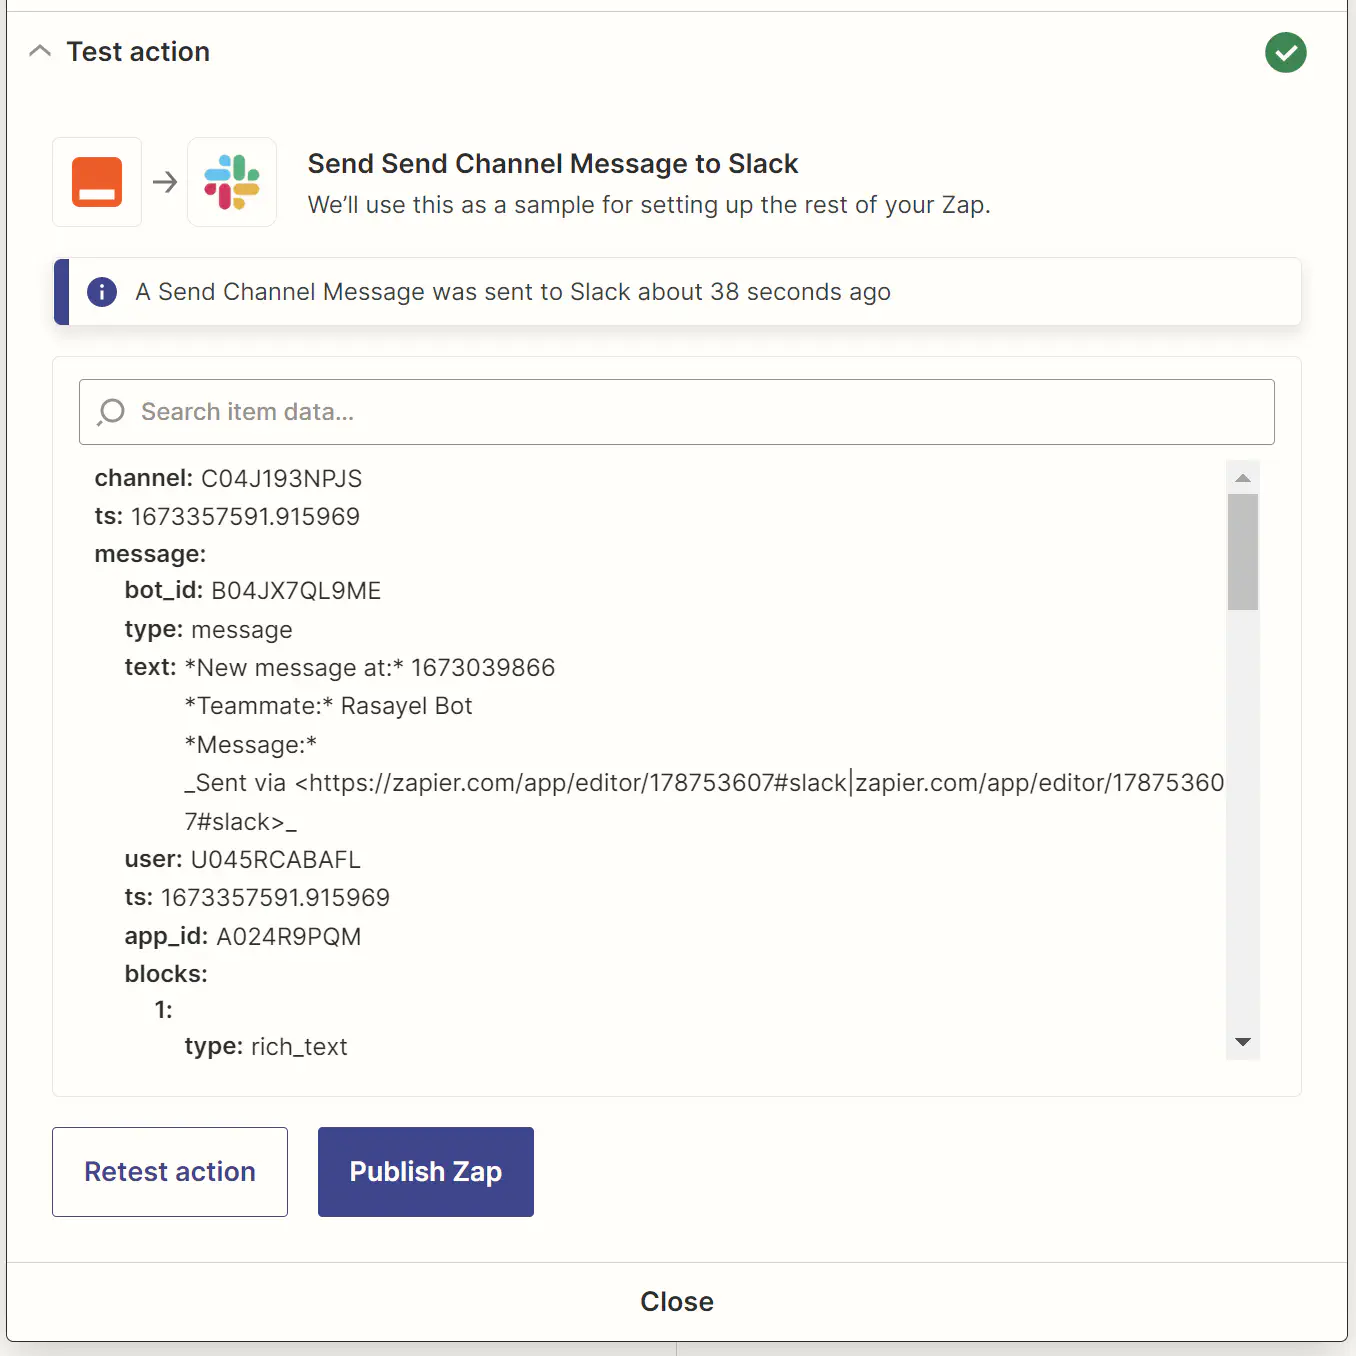Select the bot_id field value
Screen dimensions: 1356x1356
(x=295, y=590)
